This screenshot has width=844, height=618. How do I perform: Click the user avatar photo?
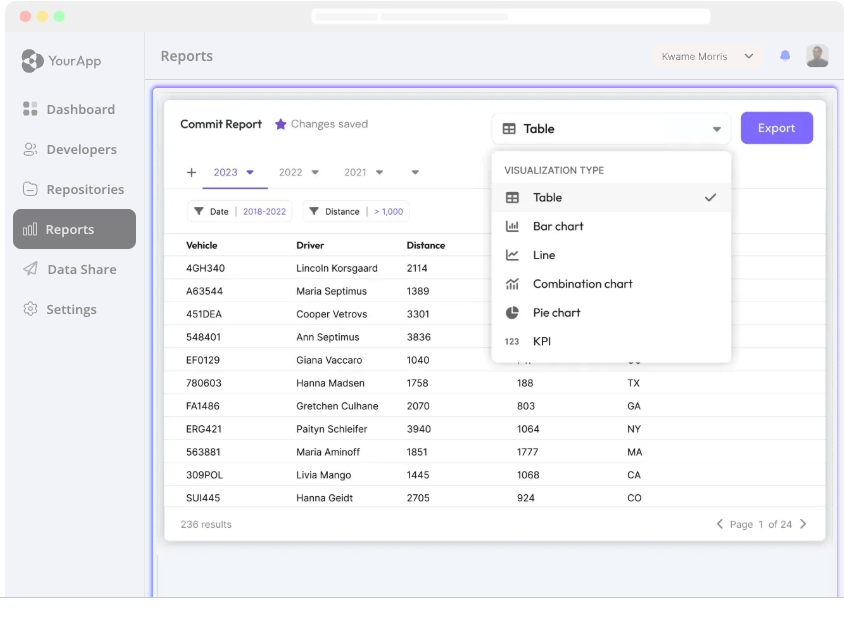pos(817,56)
